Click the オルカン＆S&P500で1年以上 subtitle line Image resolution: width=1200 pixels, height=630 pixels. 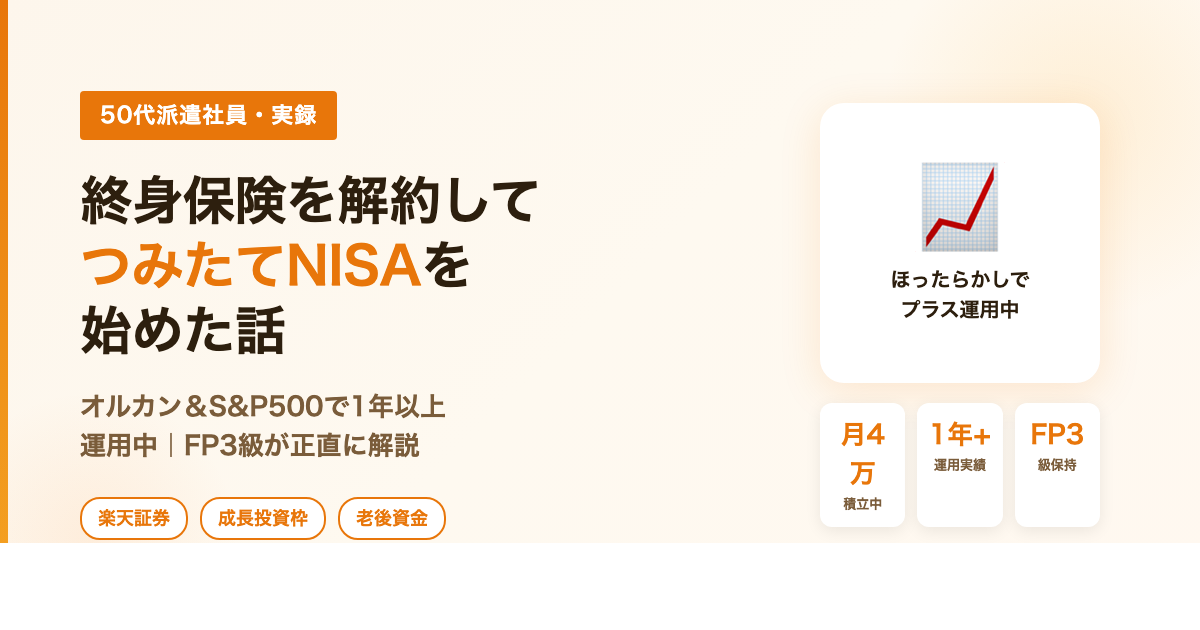click(x=262, y=406)
